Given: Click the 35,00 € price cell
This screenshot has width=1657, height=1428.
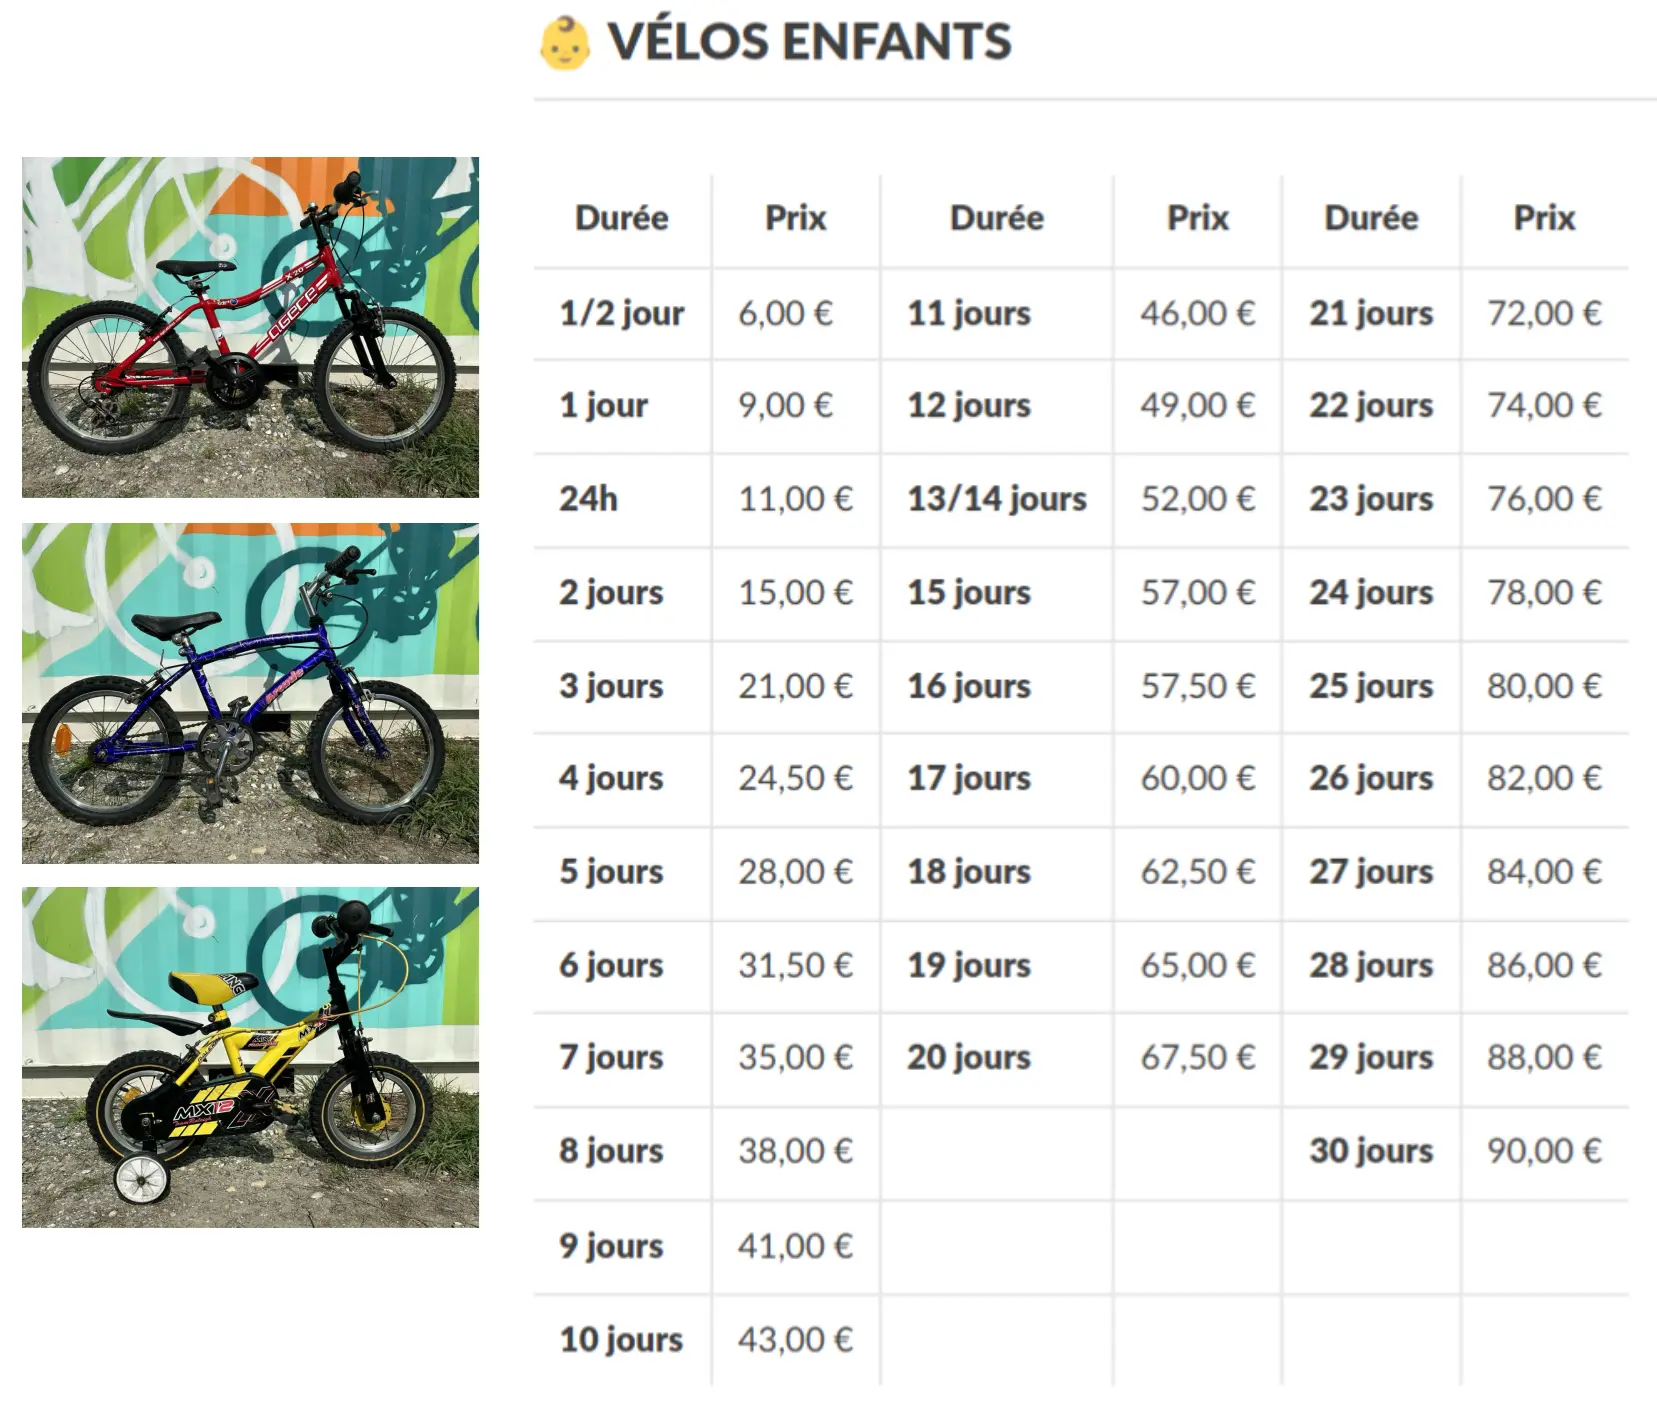Looking at the screenshot, I should [795, 1058].
